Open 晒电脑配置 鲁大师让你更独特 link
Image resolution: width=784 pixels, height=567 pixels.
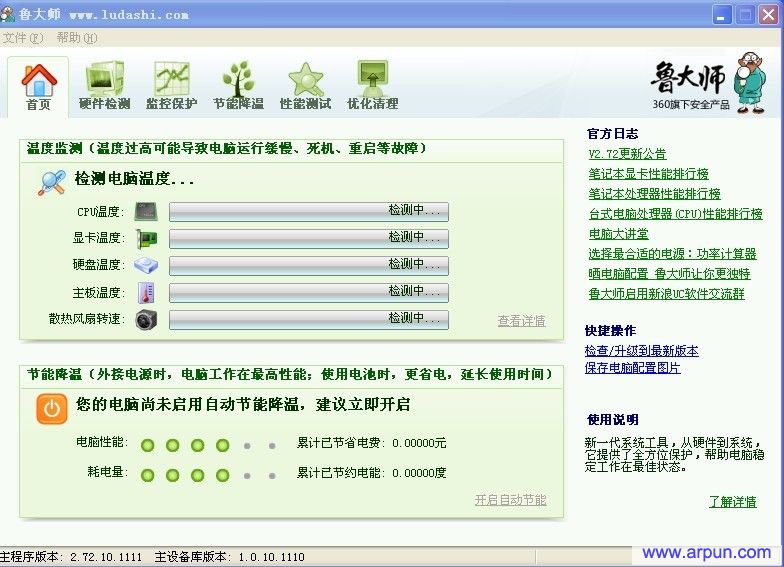click(670, 274)
